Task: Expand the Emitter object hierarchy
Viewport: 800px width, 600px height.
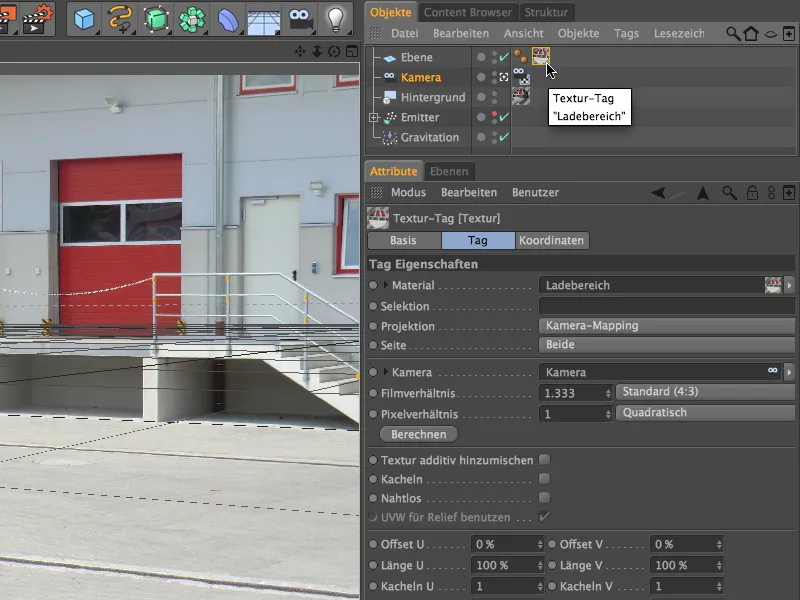Action: (x=374, y=118)
